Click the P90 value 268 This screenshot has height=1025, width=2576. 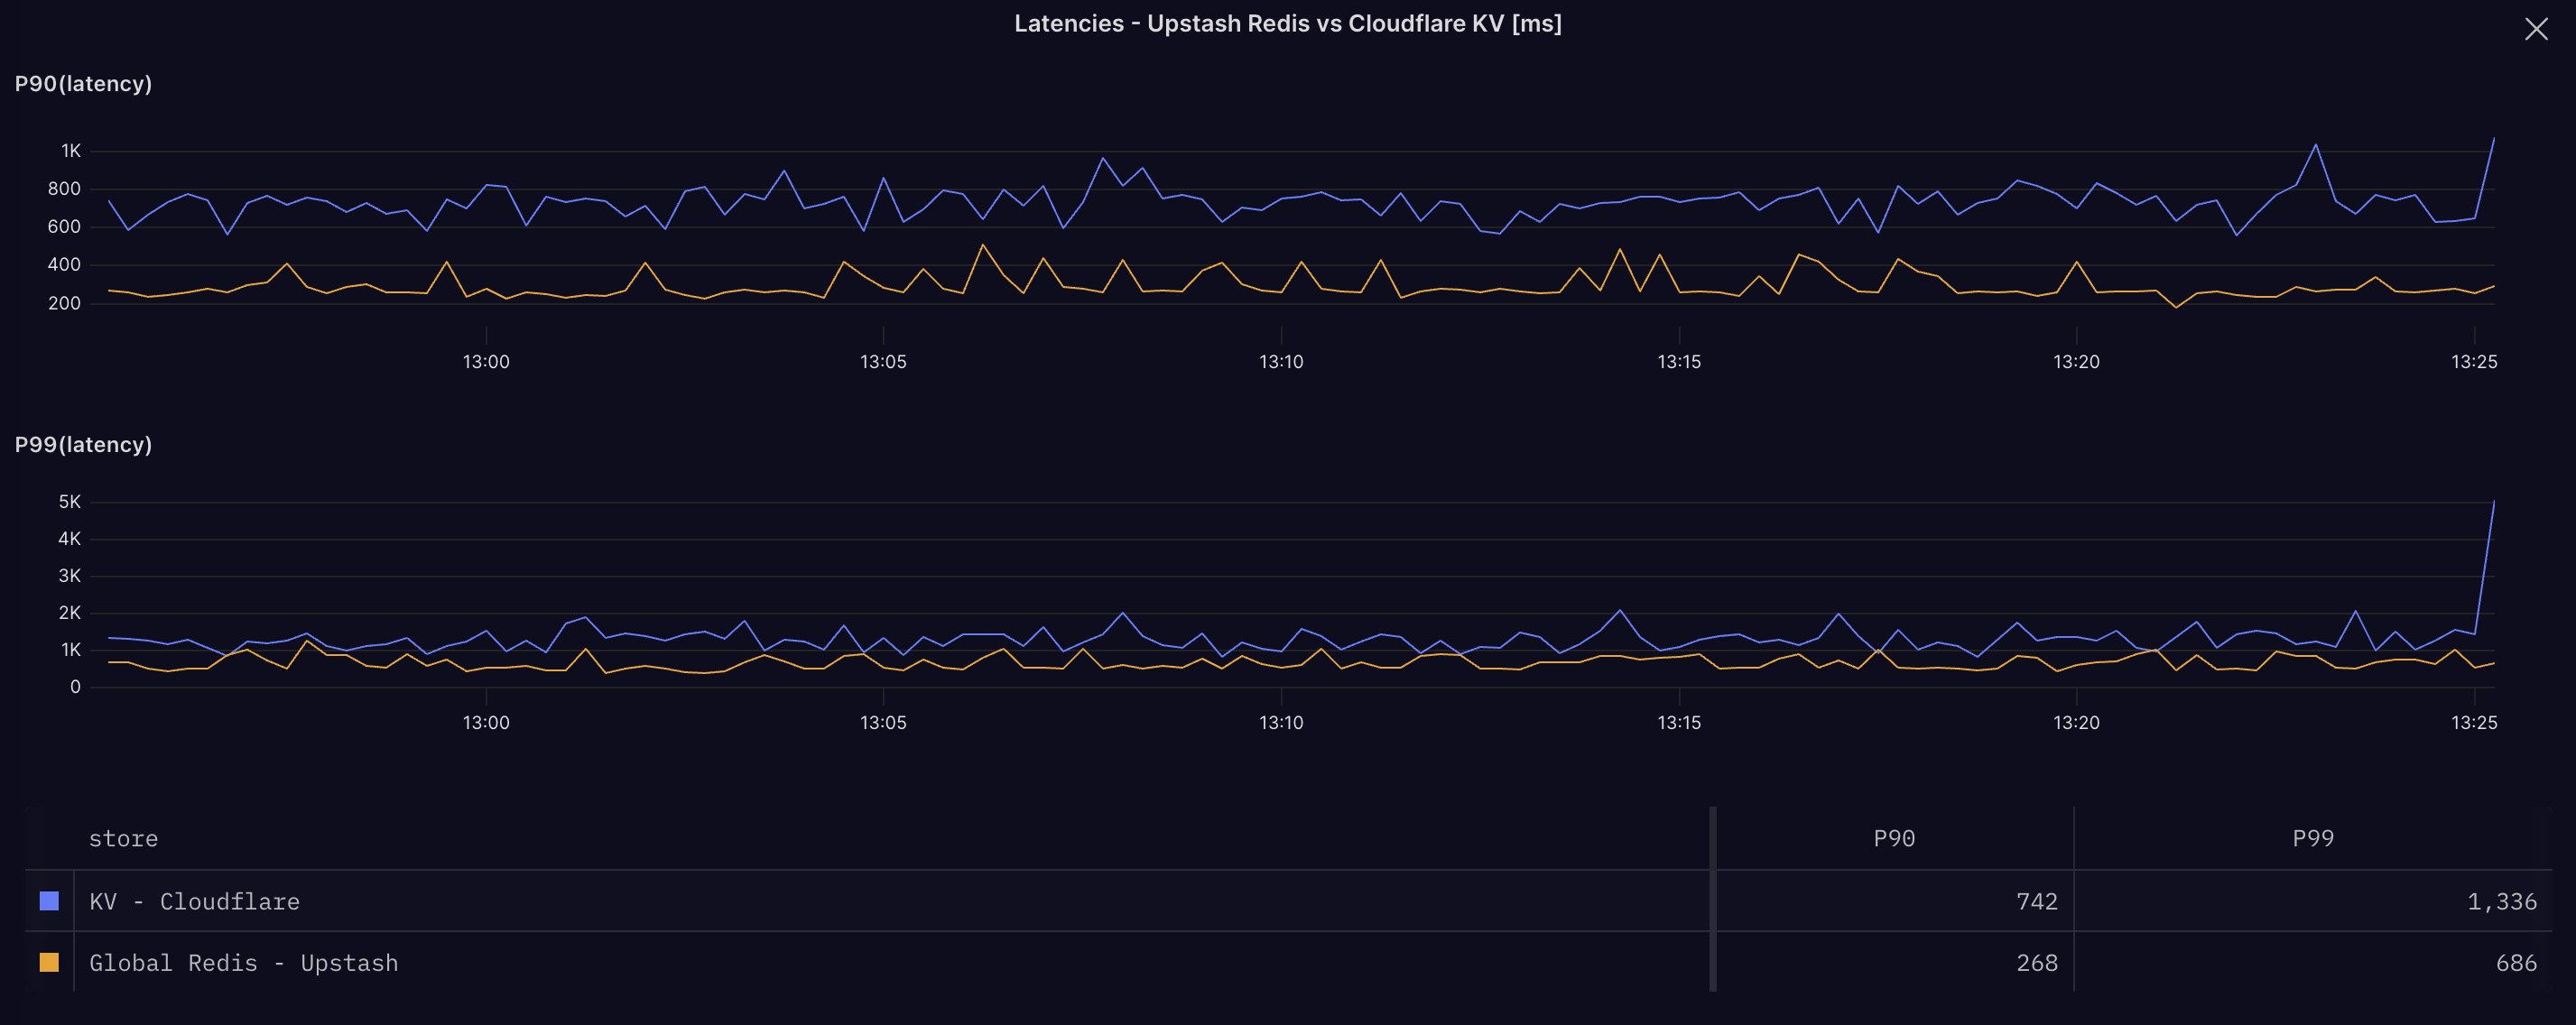click(x=2036, y=962)
